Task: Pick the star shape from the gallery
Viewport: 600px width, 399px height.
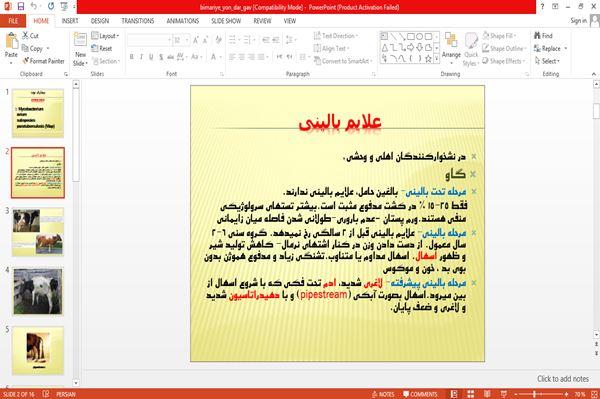Action: point(429,59)
